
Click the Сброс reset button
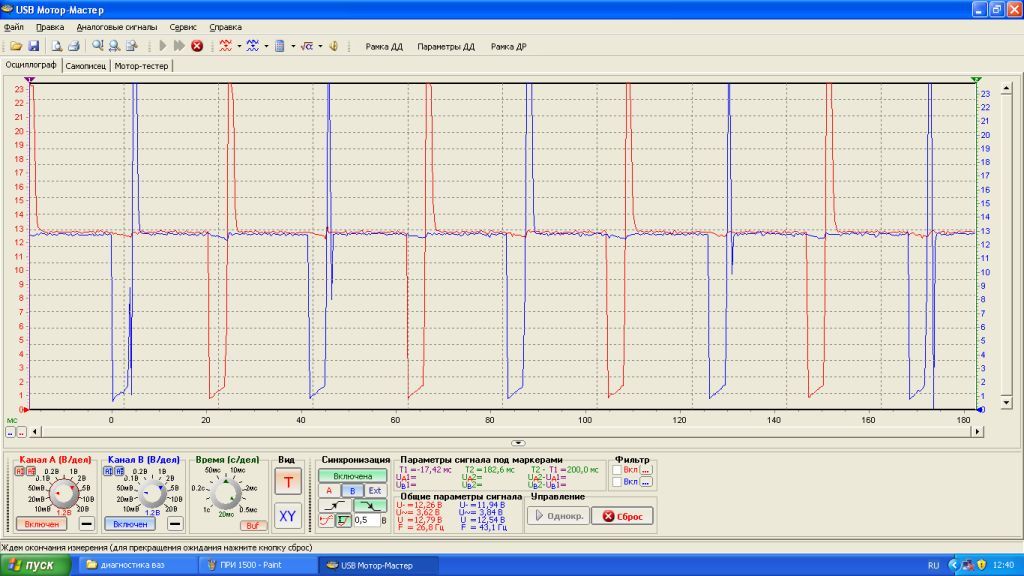pyautogui.click(x=623, y=516)
